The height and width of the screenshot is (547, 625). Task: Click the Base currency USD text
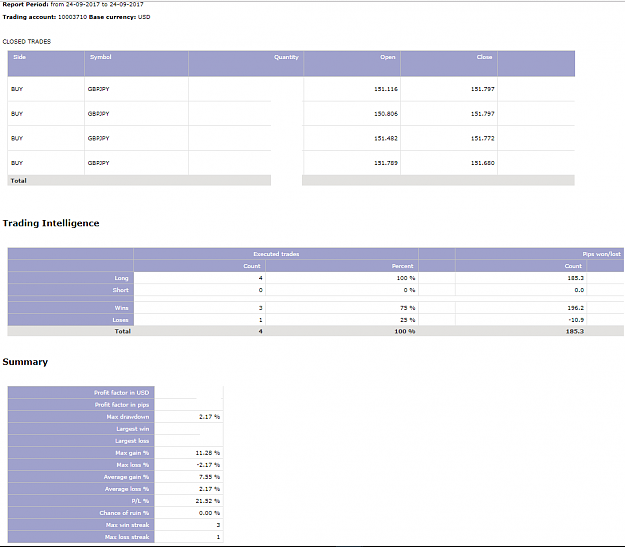point(120,17)
